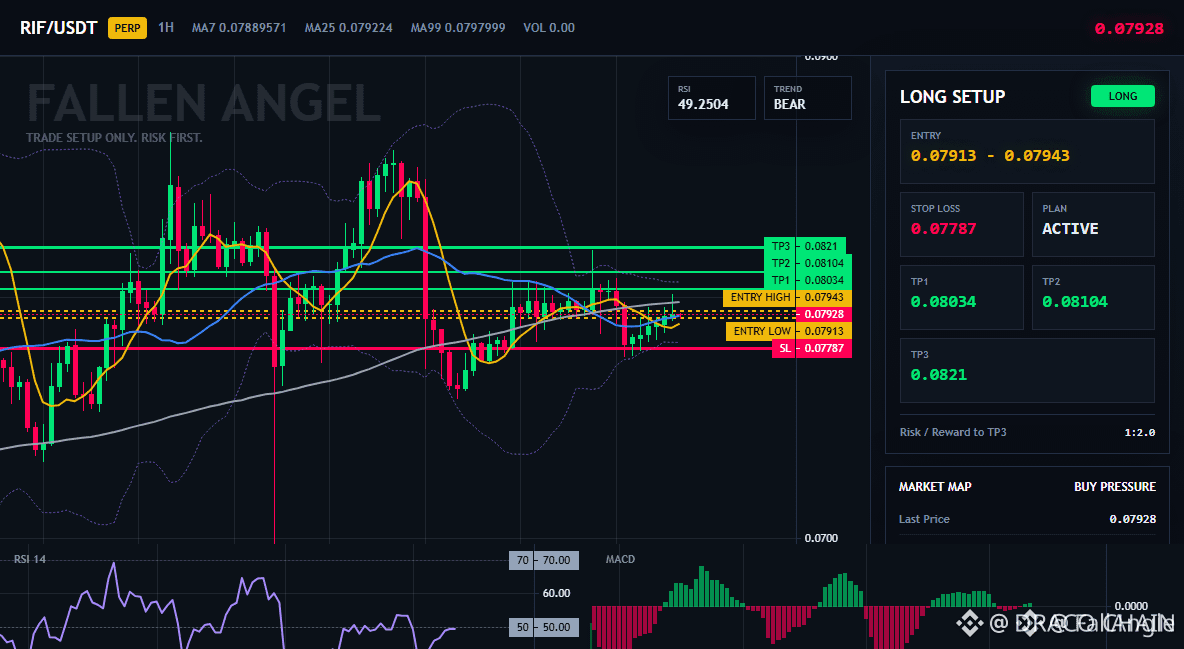Viewport: 1184px width, 649px height.
Task: Open the RSI 49.2504 info box
Action: click(x=711, y=97)
